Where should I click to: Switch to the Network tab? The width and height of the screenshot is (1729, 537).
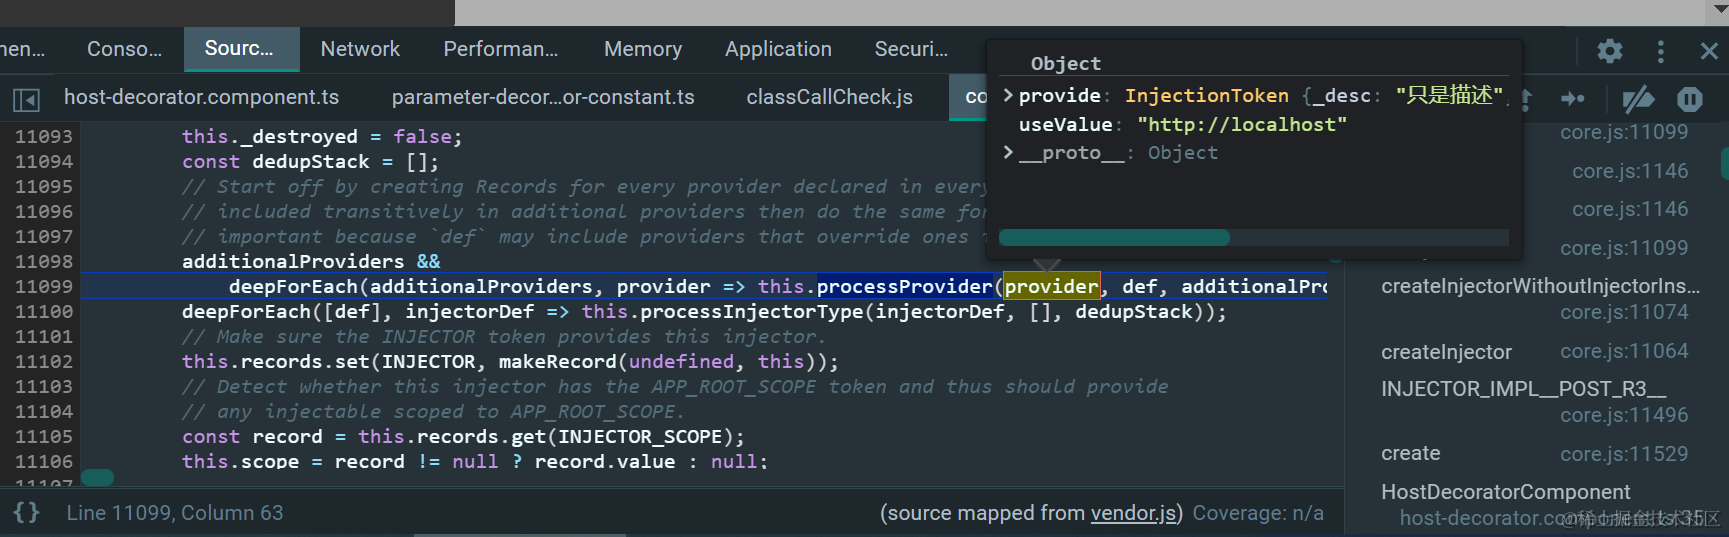pyautogui.click(x=360, y=49)
